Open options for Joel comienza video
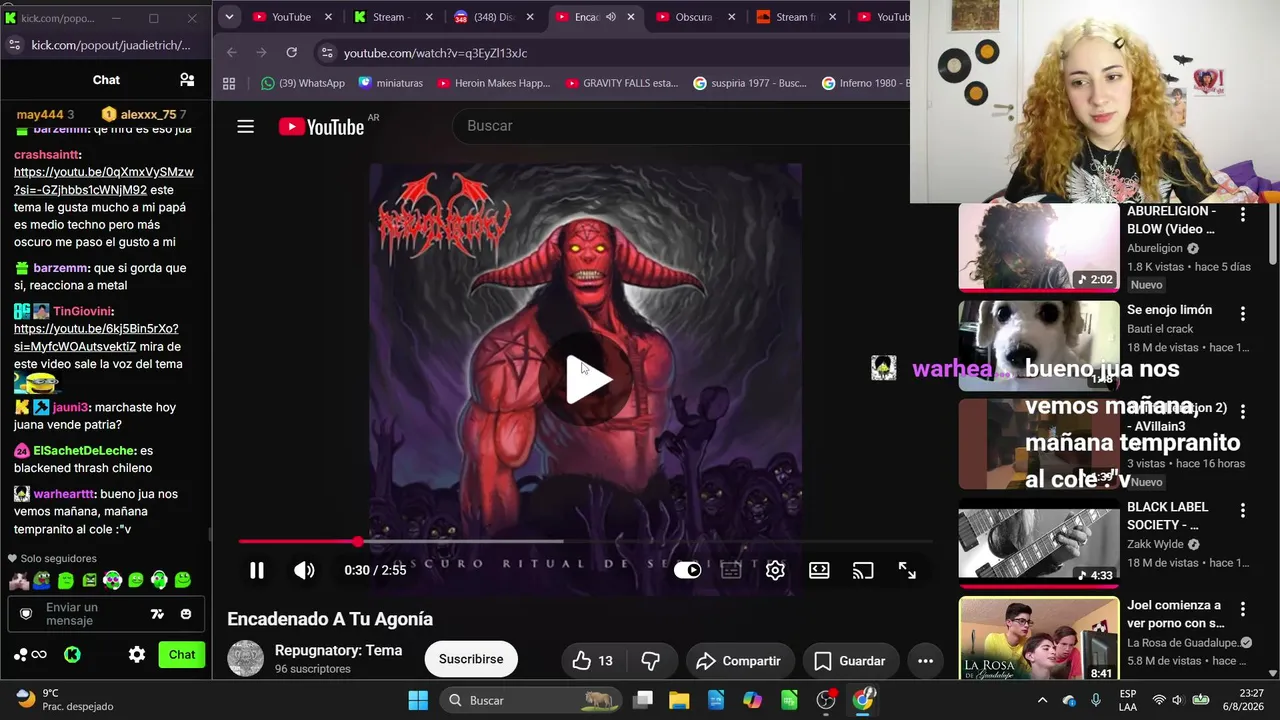Screen dimensions: 1280x720 [x=1243, y=609]
